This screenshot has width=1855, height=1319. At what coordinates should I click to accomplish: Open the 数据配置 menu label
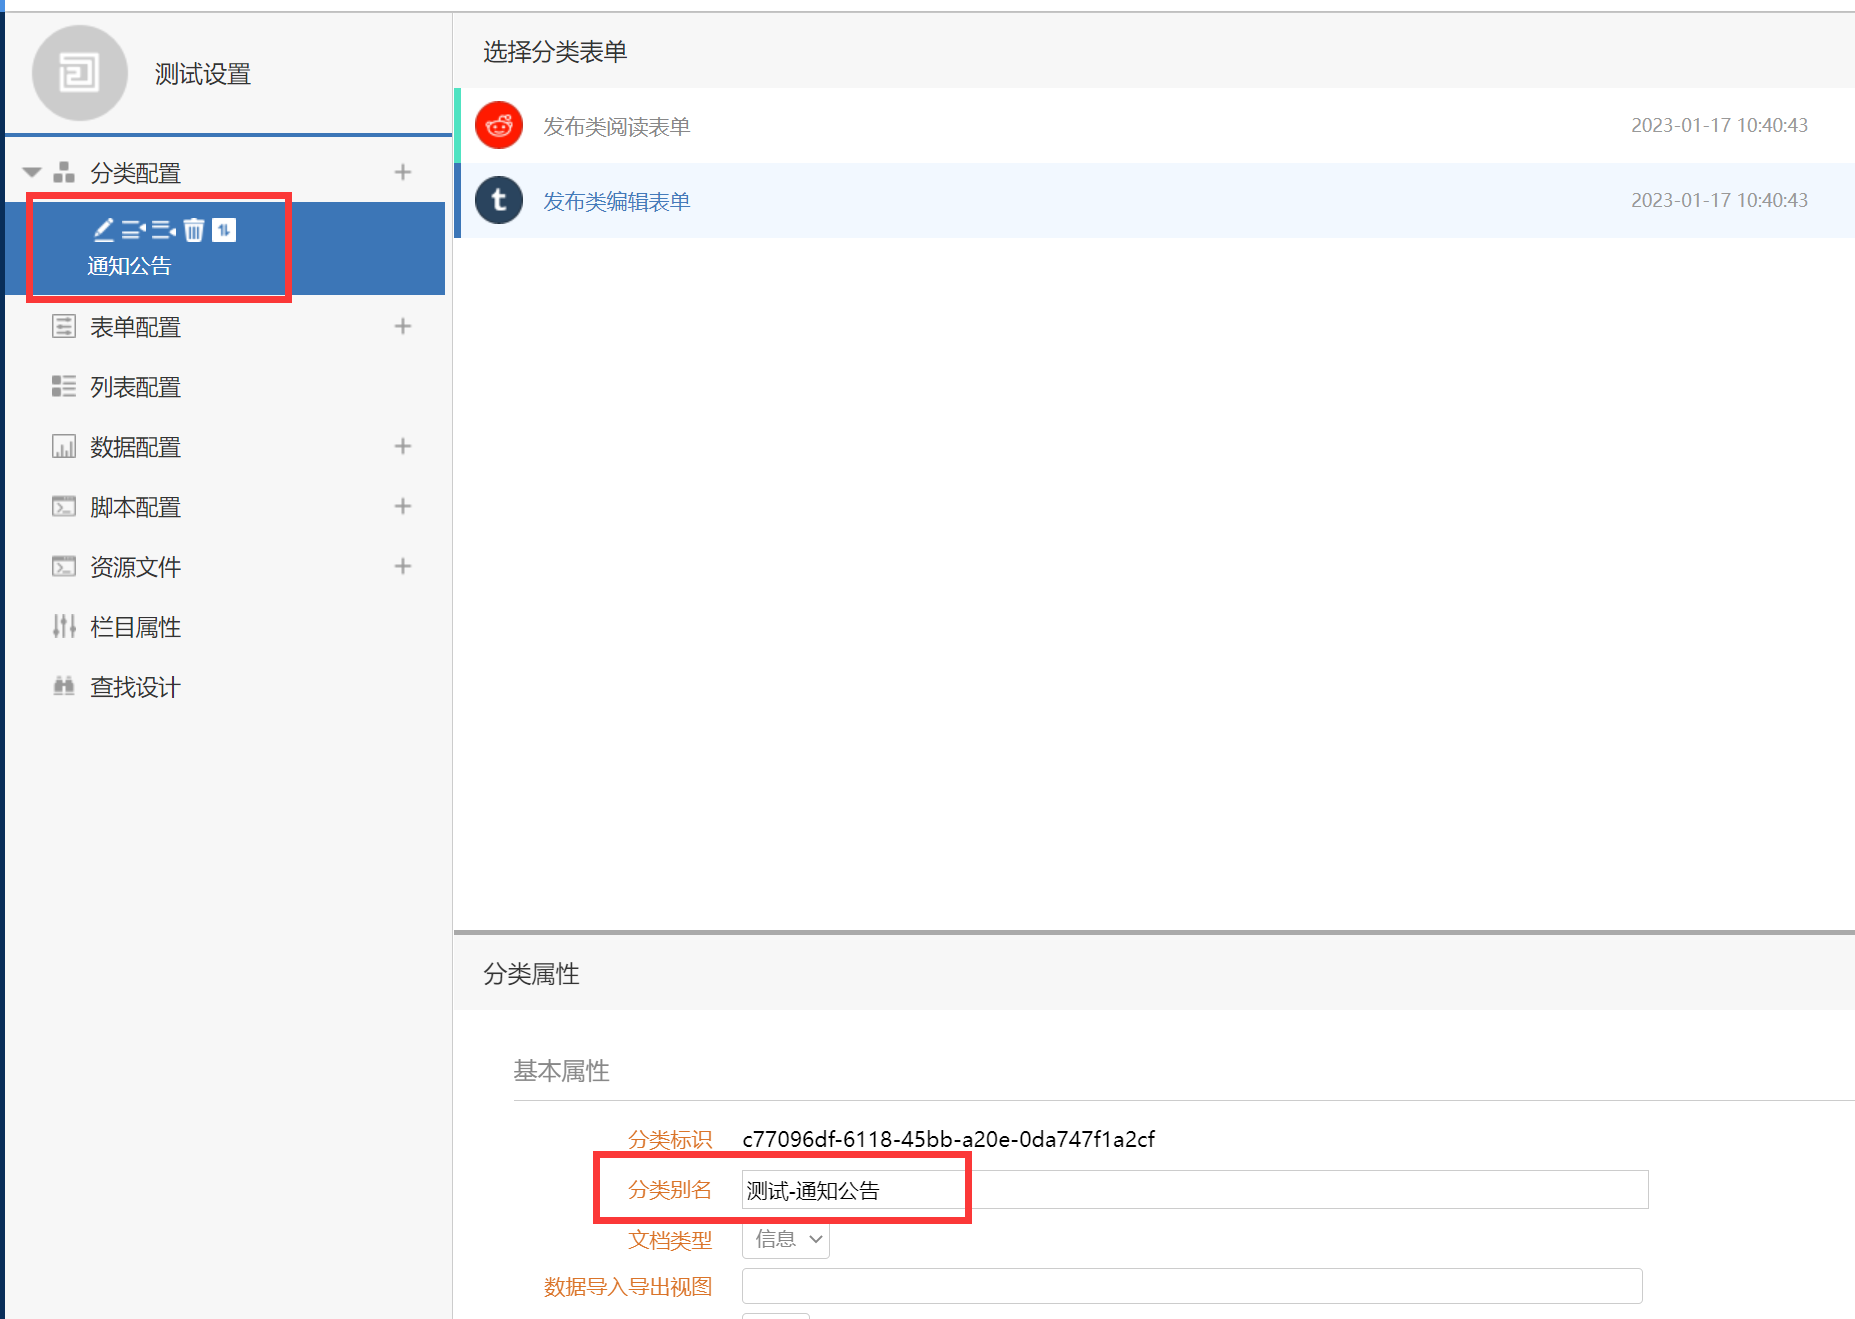click(x=135, y=447)
